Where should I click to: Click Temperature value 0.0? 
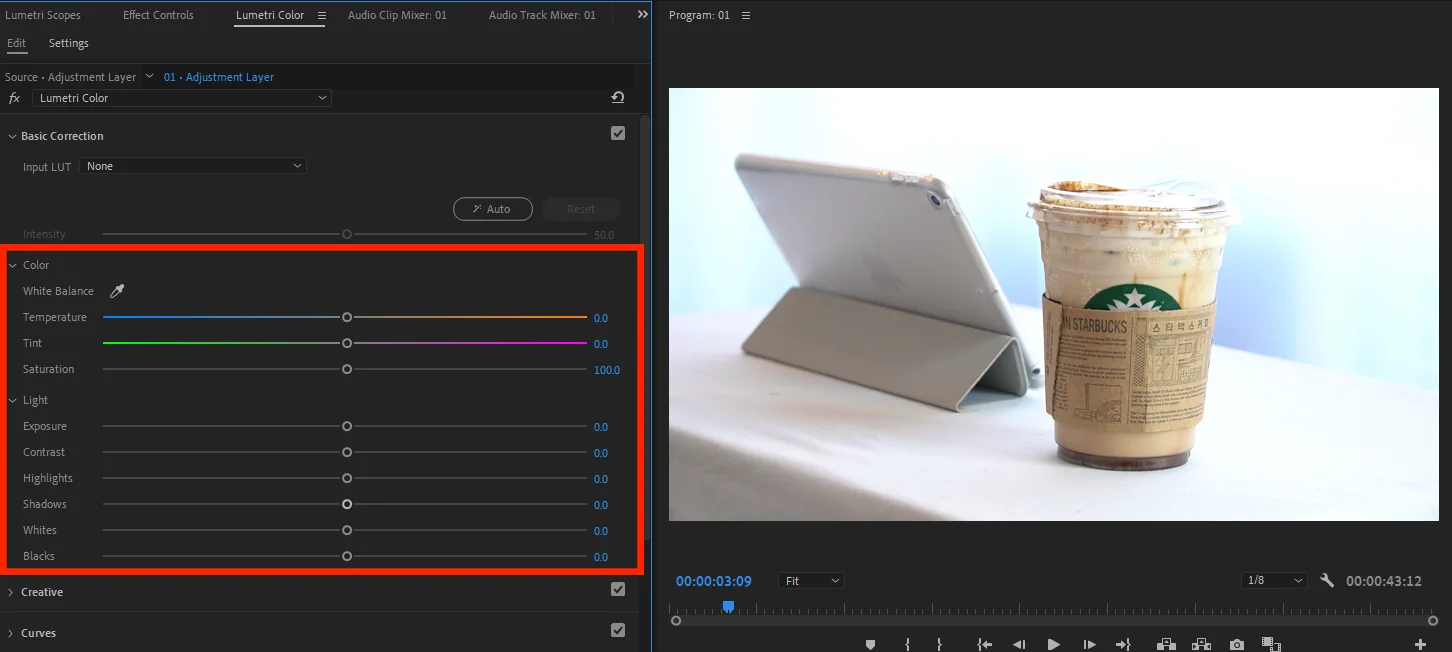pos(600,318)
